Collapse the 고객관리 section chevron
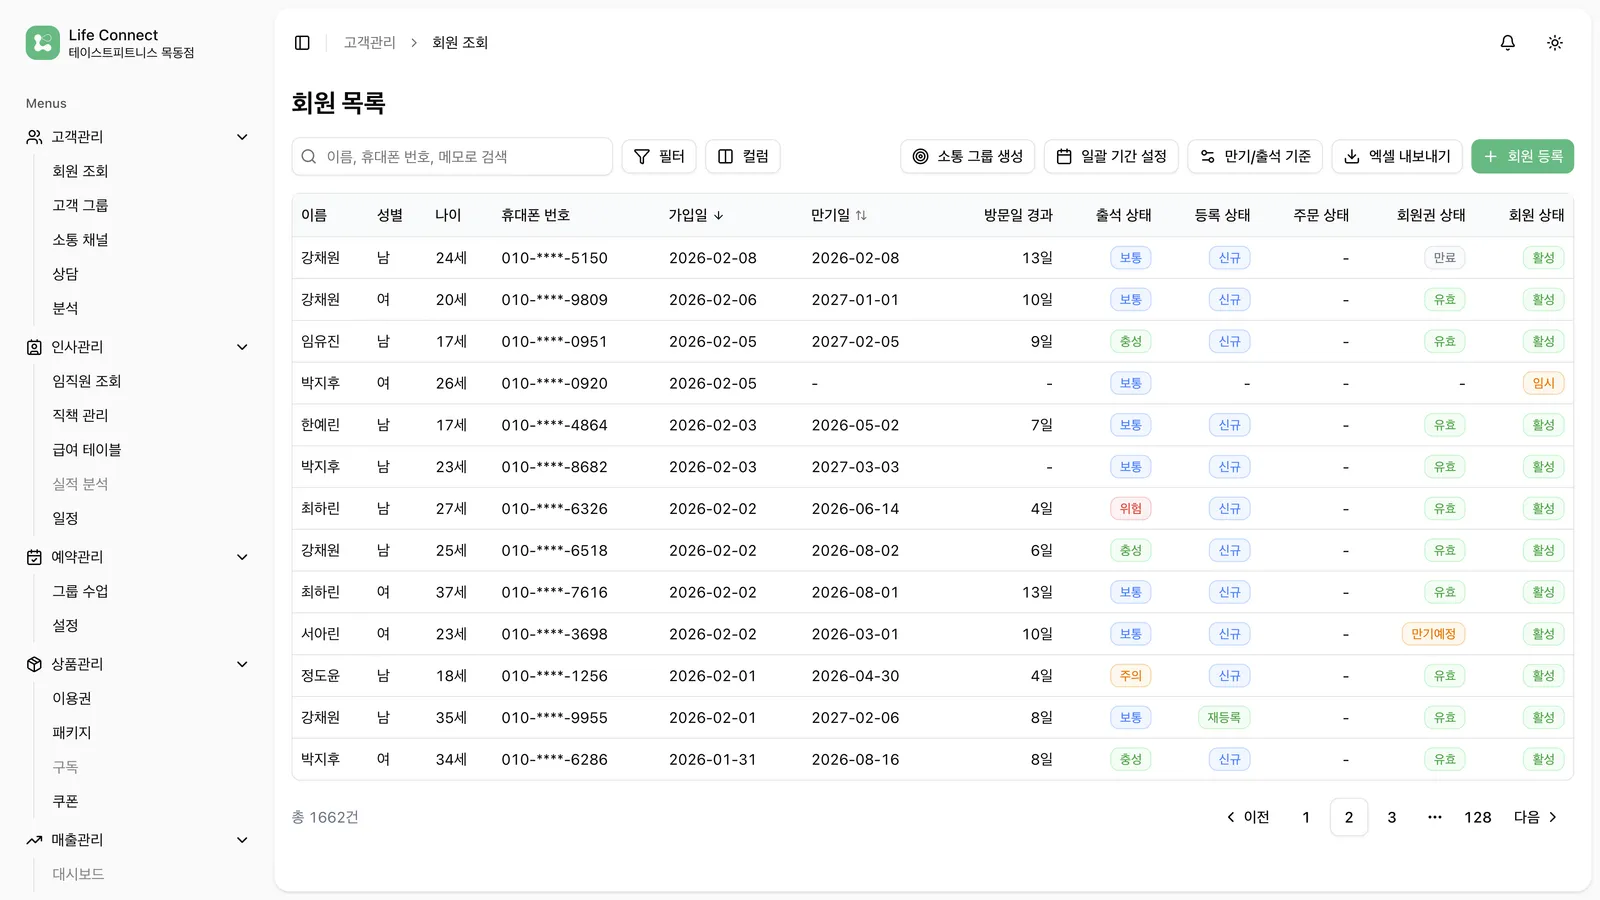 tap(242, 136)
